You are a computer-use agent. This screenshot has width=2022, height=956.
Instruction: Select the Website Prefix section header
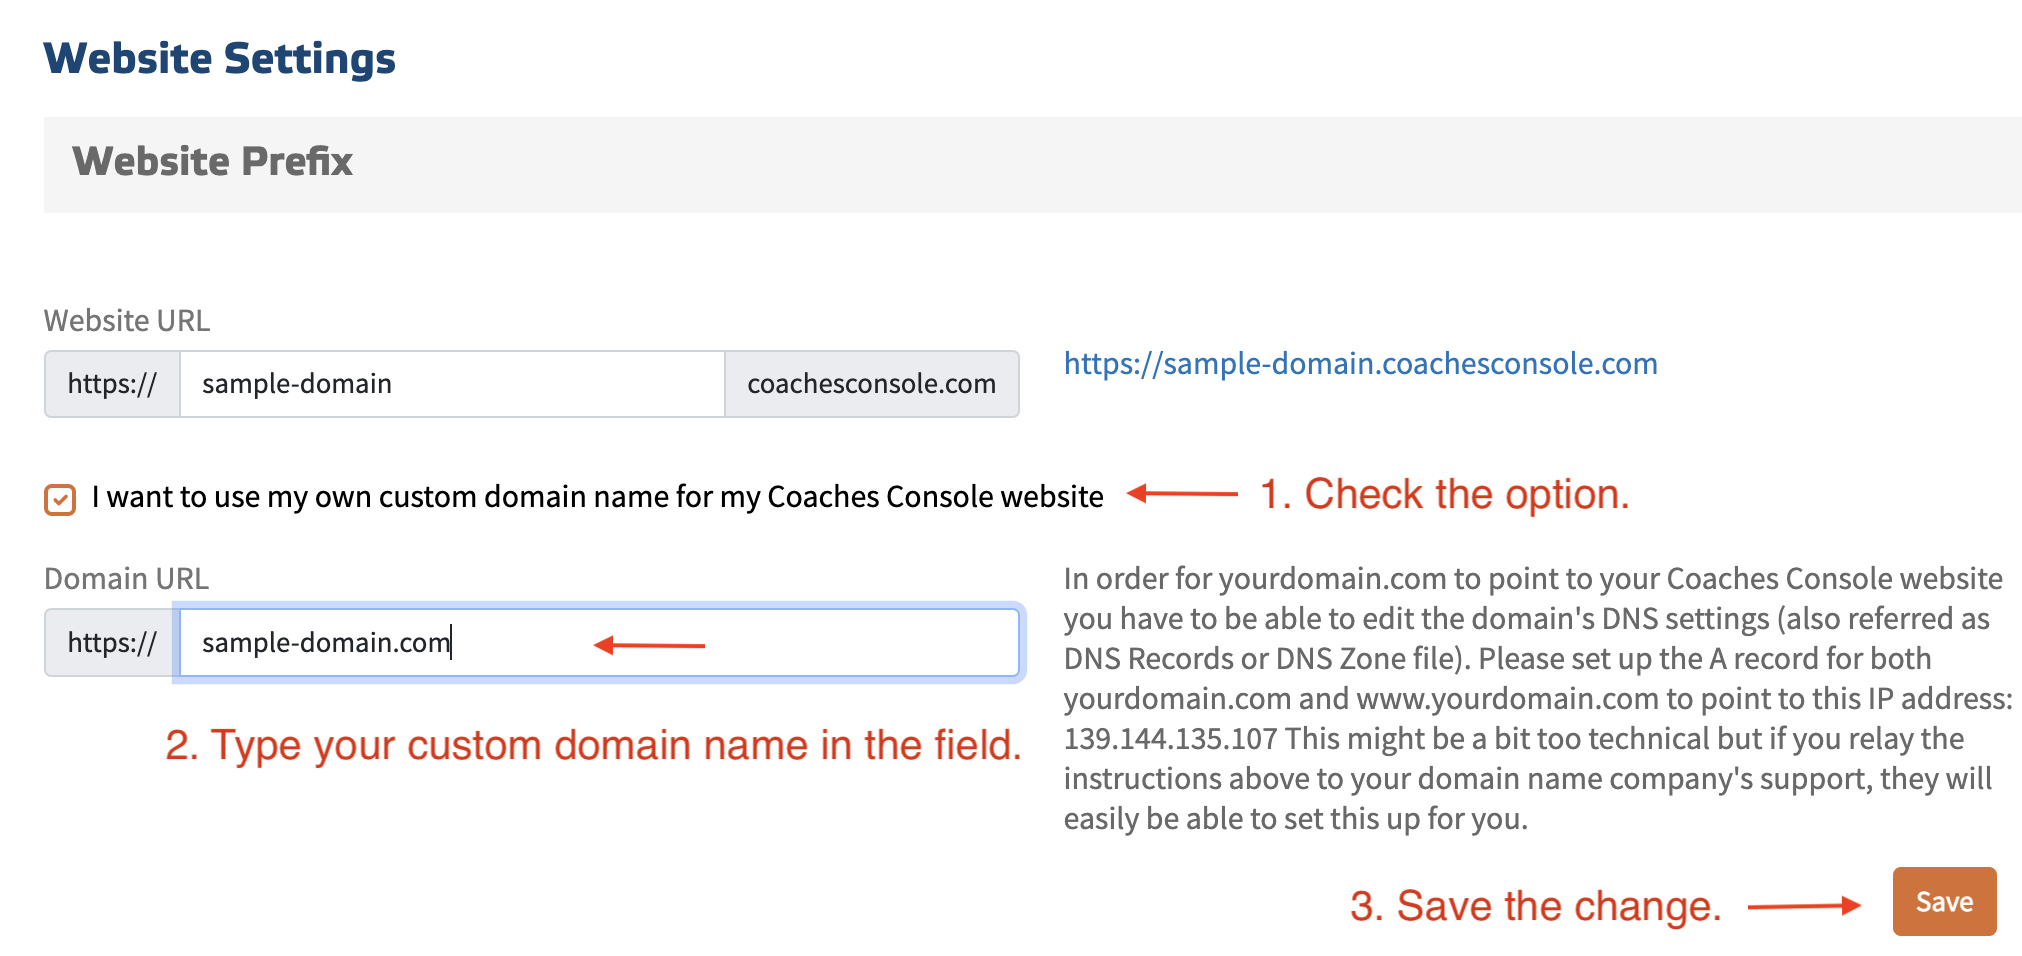pyautogui.click(x=212, y=162)
